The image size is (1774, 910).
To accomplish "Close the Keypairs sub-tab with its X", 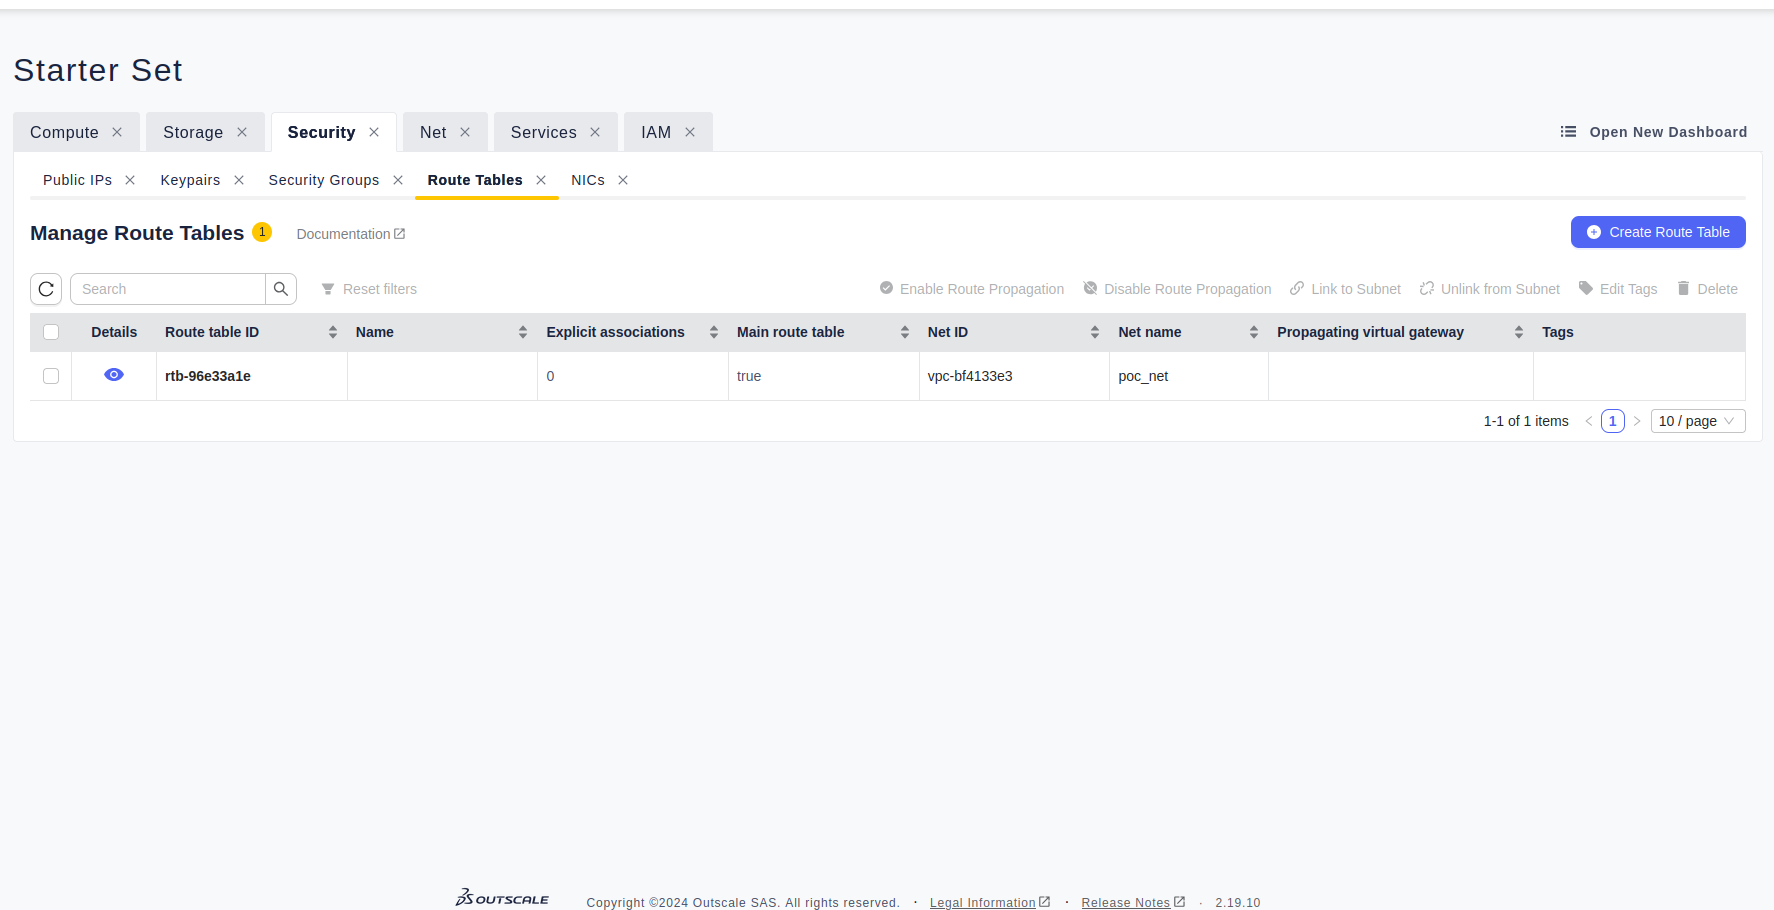I will click(239, 180).
